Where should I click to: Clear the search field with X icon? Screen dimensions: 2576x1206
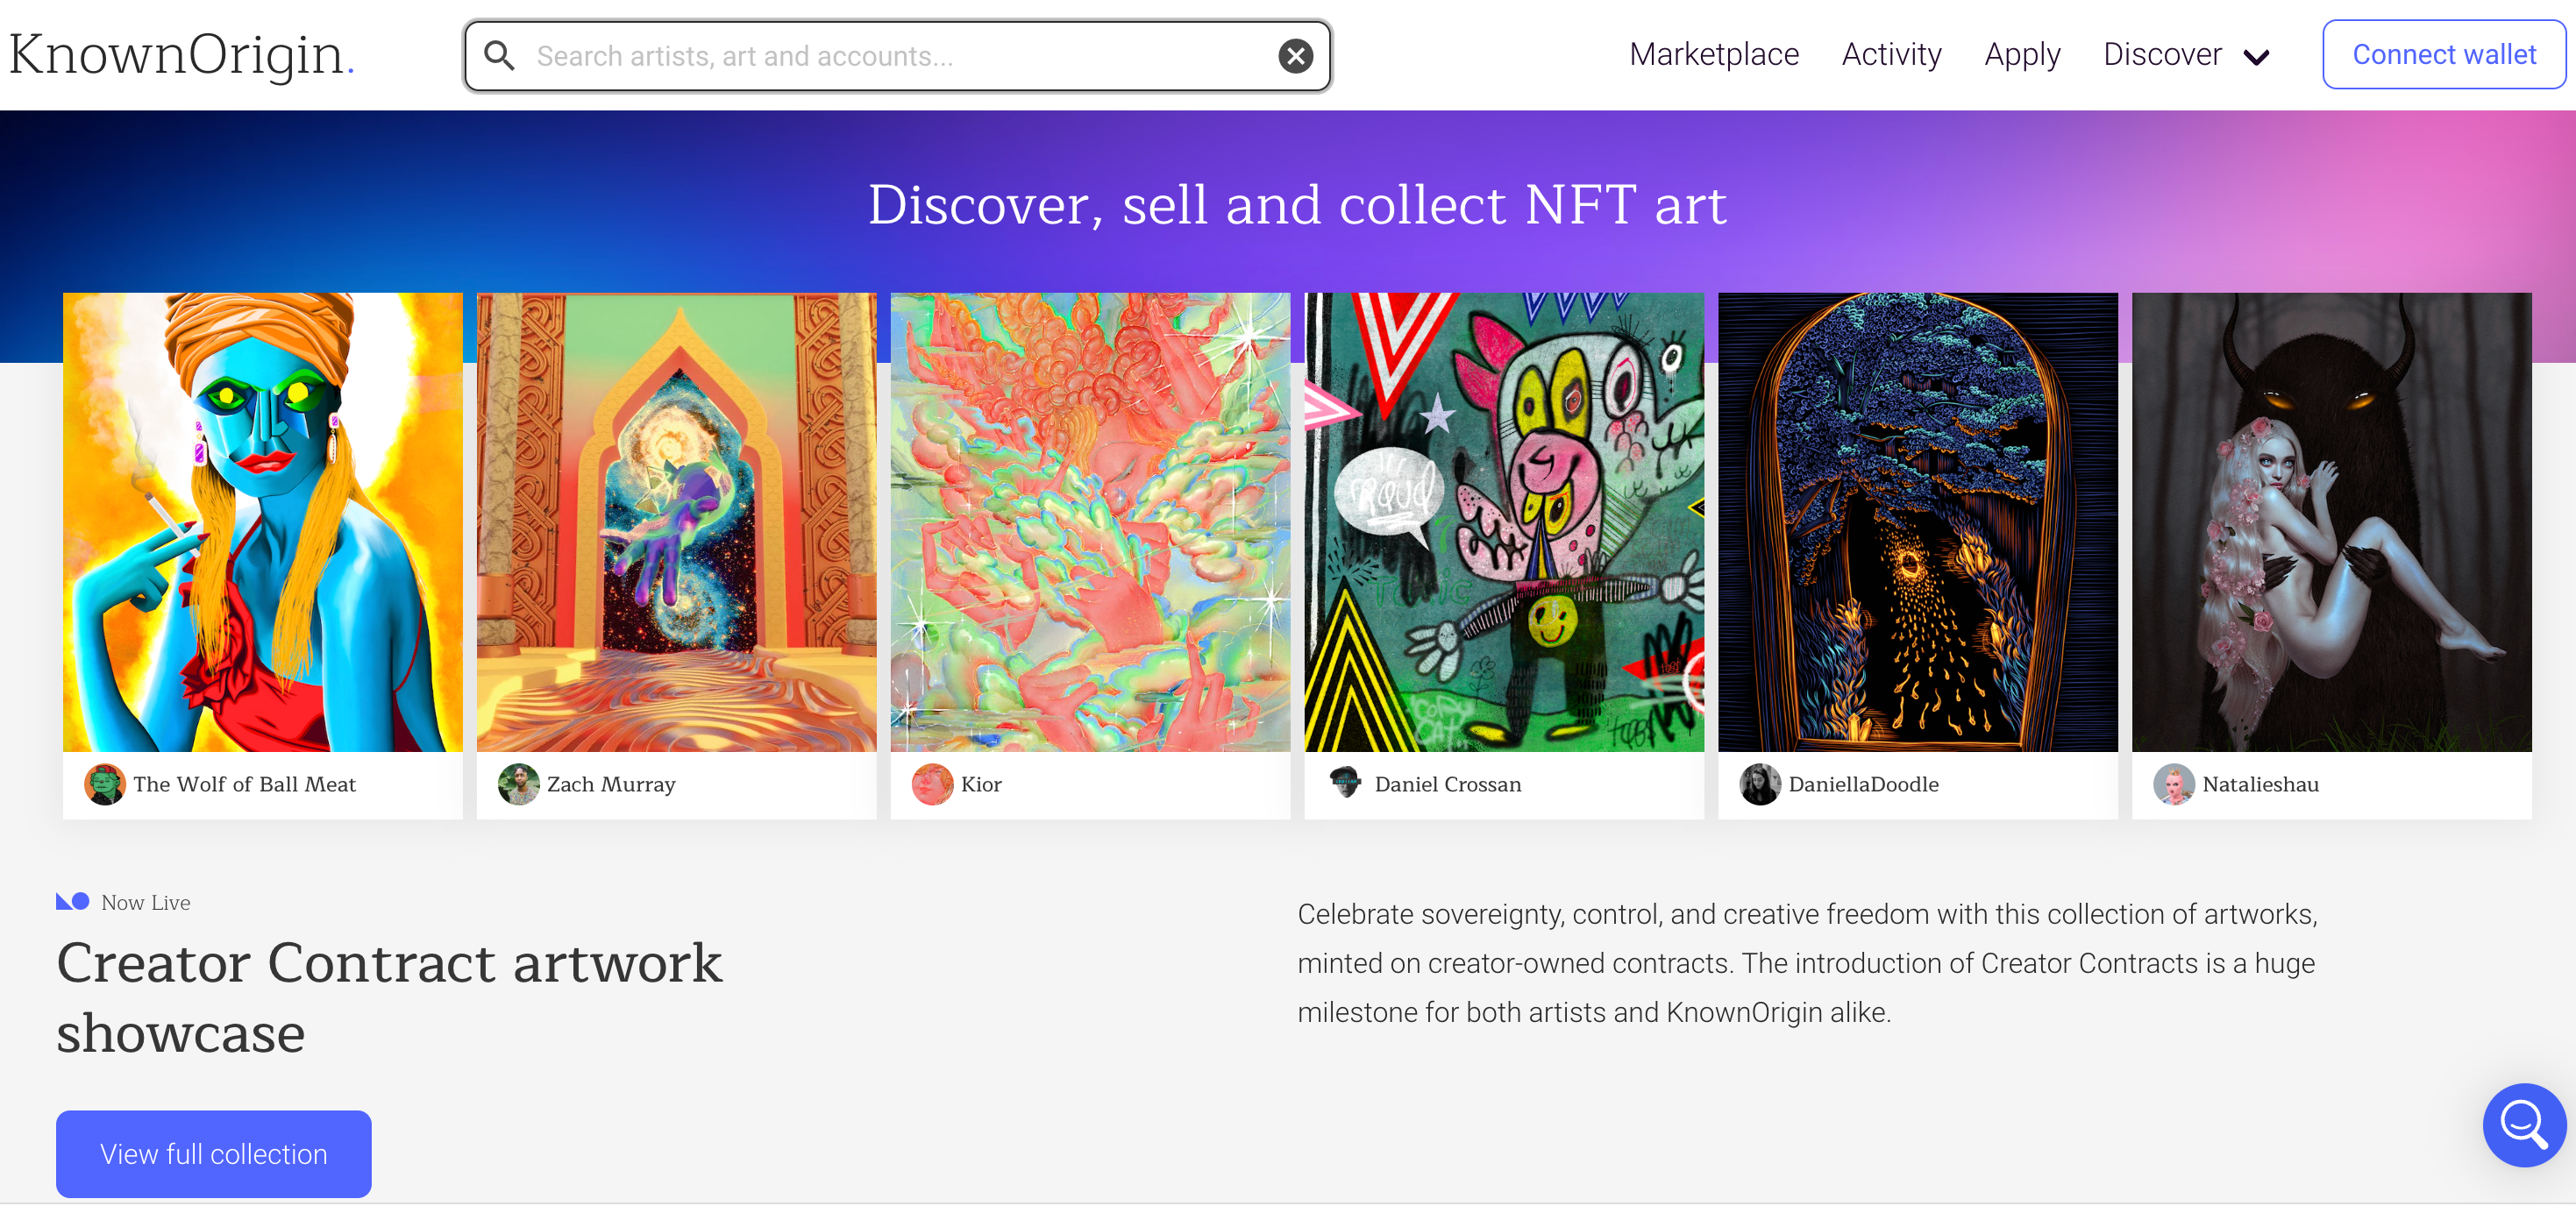click(1295, 56)
